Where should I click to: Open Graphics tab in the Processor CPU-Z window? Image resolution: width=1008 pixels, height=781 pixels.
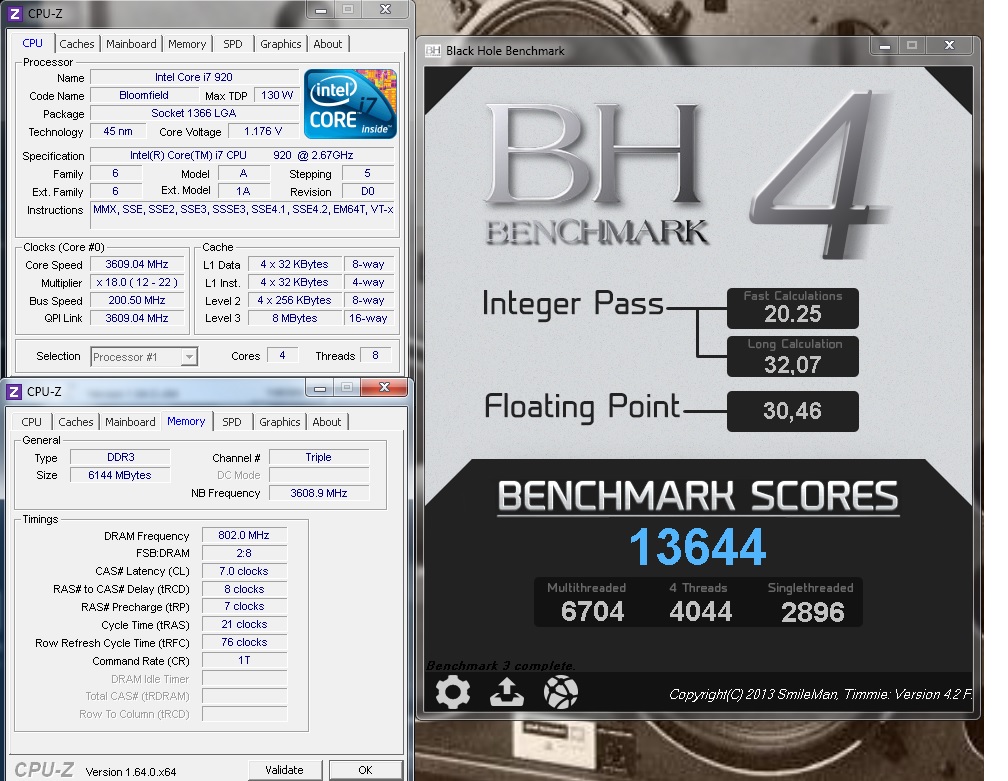(280, 44)
